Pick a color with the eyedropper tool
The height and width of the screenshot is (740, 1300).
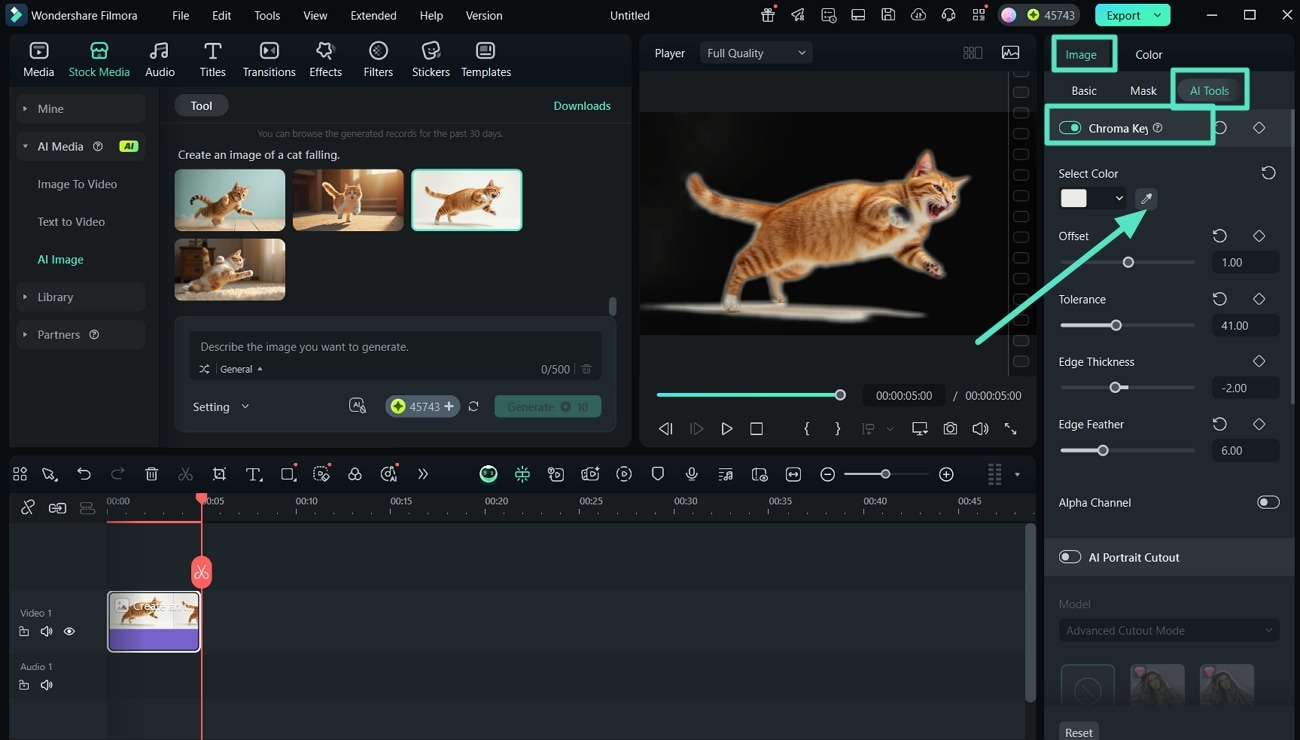tap(1146, 198)
